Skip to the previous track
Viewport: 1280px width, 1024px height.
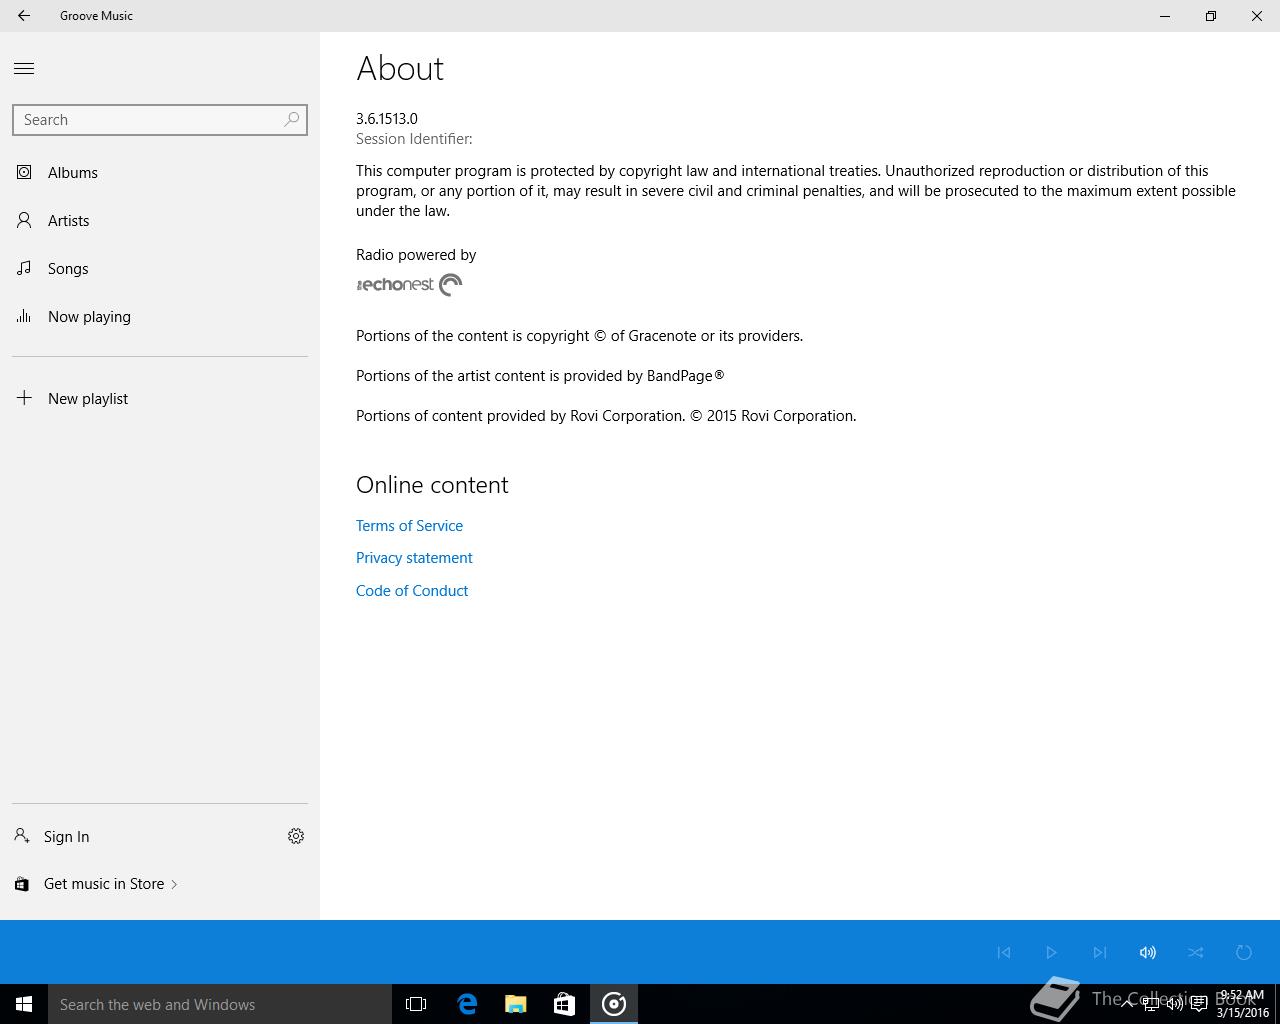click(1004, 952)
